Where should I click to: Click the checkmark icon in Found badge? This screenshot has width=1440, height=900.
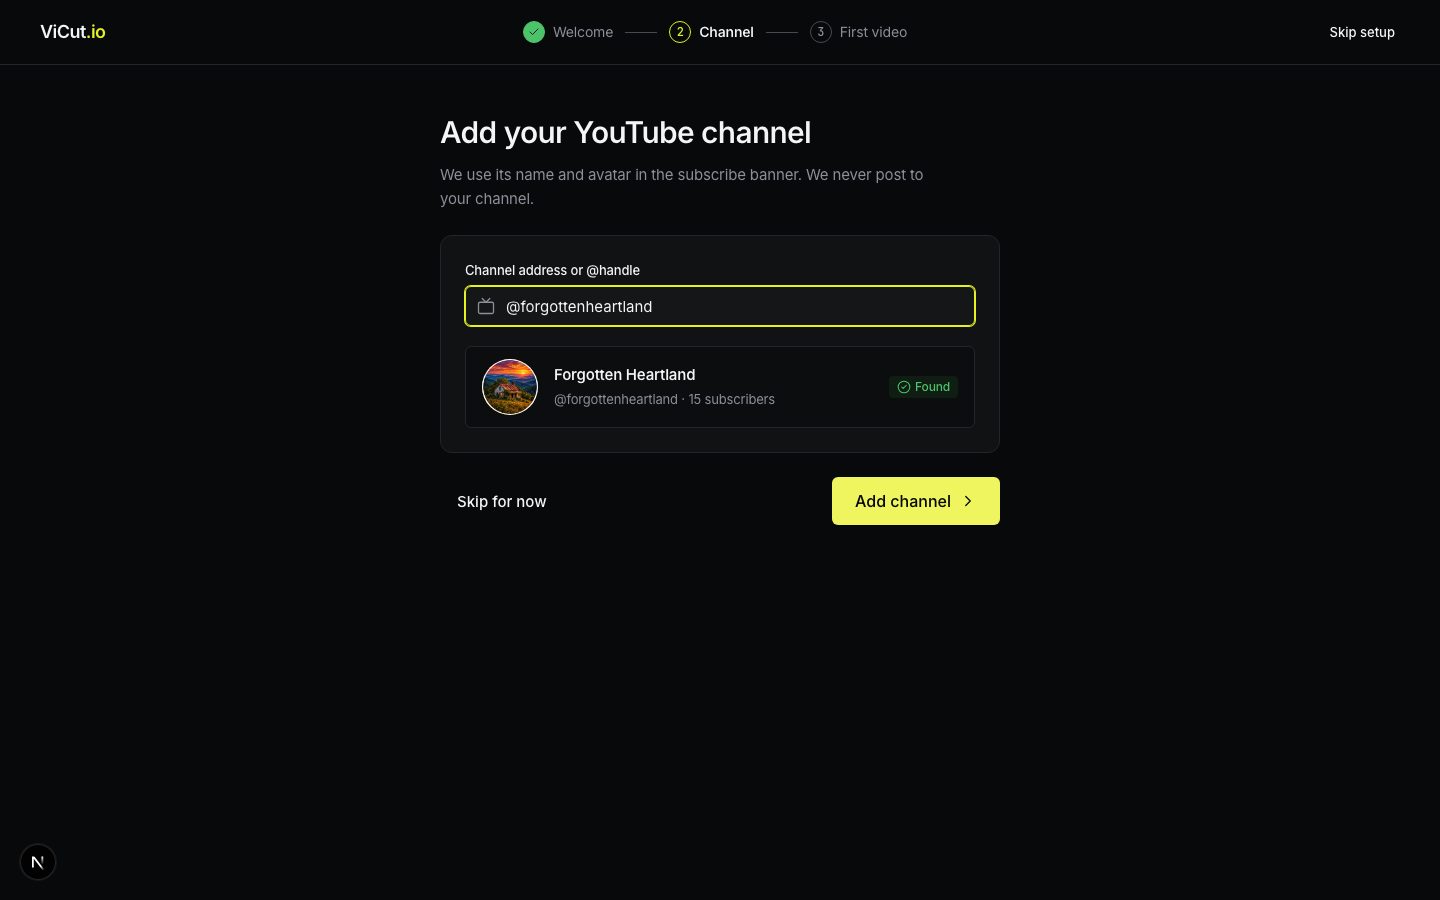[x=904, y=387]
